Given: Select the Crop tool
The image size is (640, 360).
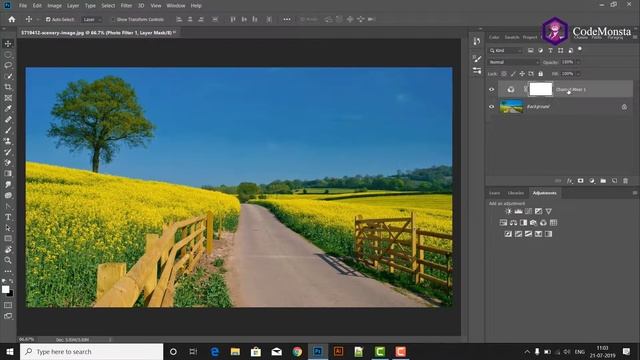Looking at the screenshot, I should coord(8,87).
